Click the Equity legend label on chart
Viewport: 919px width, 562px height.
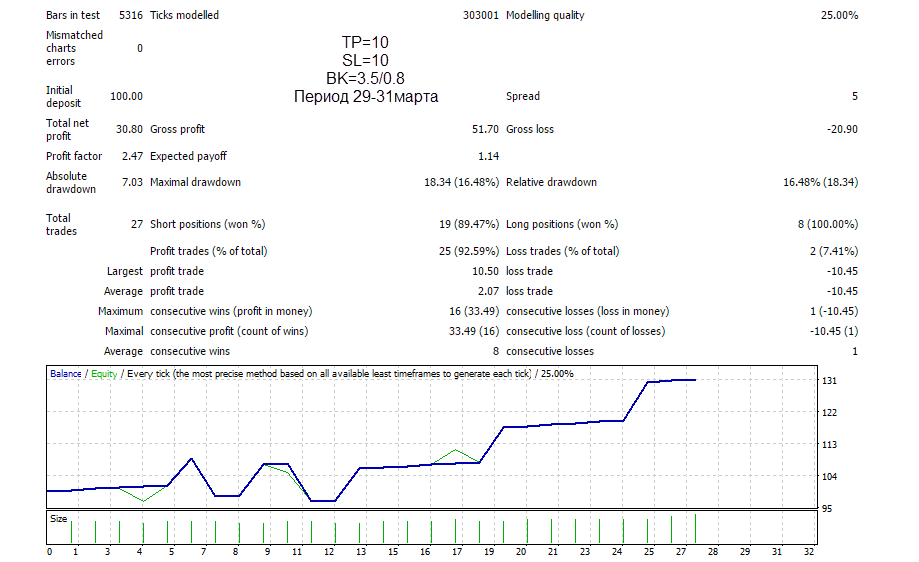104,374
